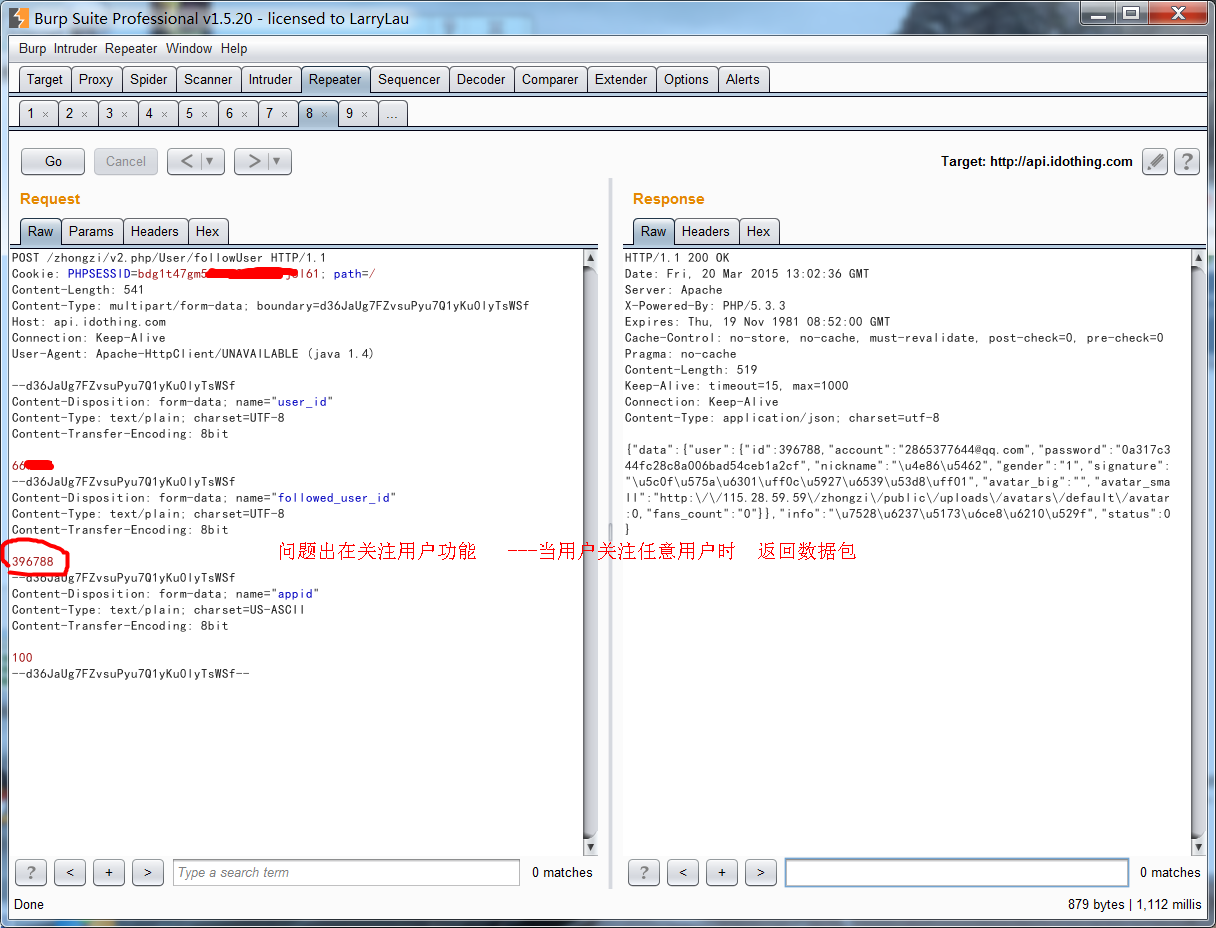
Task: Close repeater tab 5
Action: [x=205, y=114]
